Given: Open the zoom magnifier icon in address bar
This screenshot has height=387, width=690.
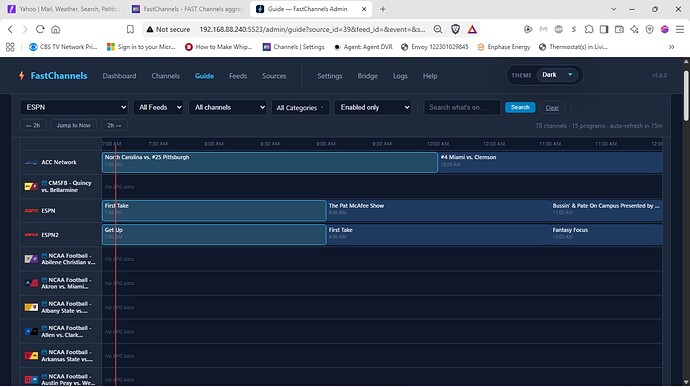Looking at the screenshot, I should pyautogui.click(x=438, y=29).
